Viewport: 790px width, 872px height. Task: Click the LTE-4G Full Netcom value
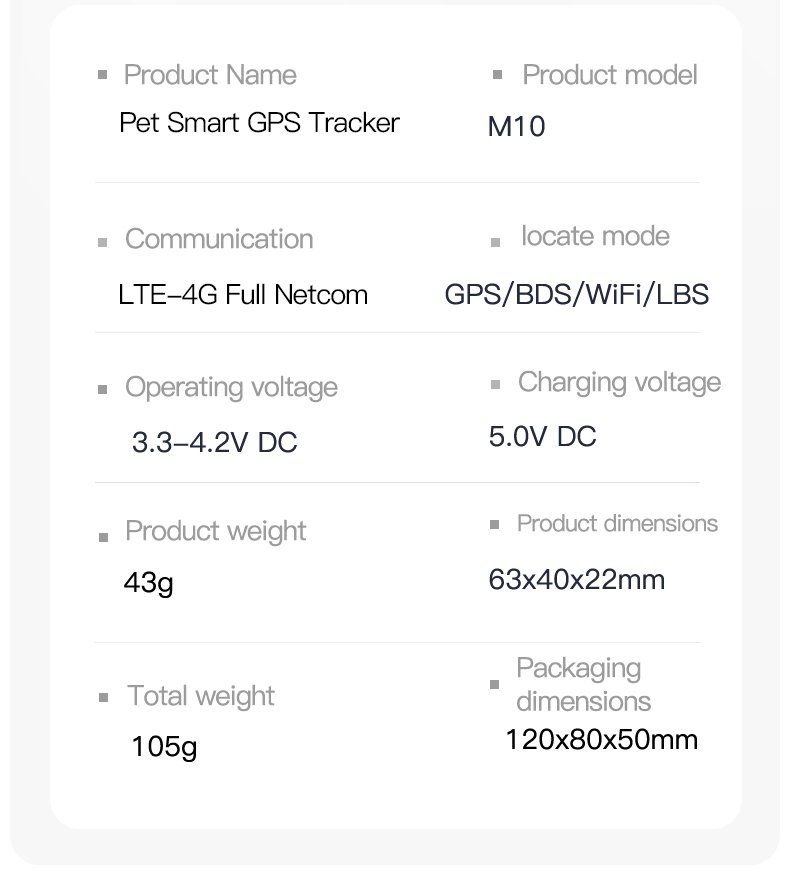point(243,295)
